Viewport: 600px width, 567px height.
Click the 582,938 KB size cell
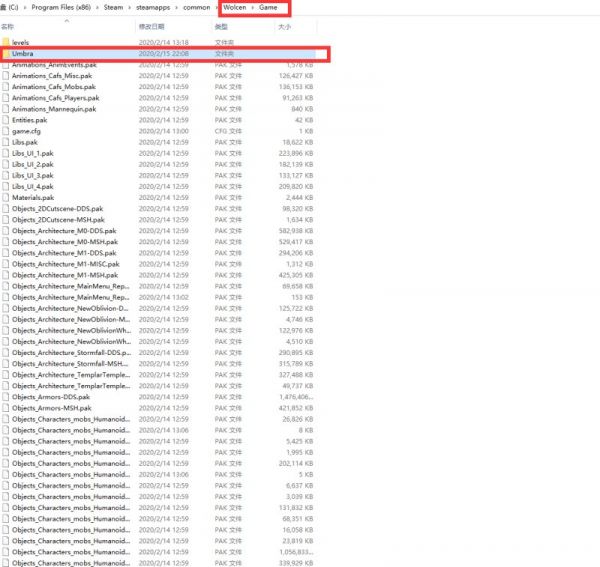pyautogui.click(x=296, y=231)
